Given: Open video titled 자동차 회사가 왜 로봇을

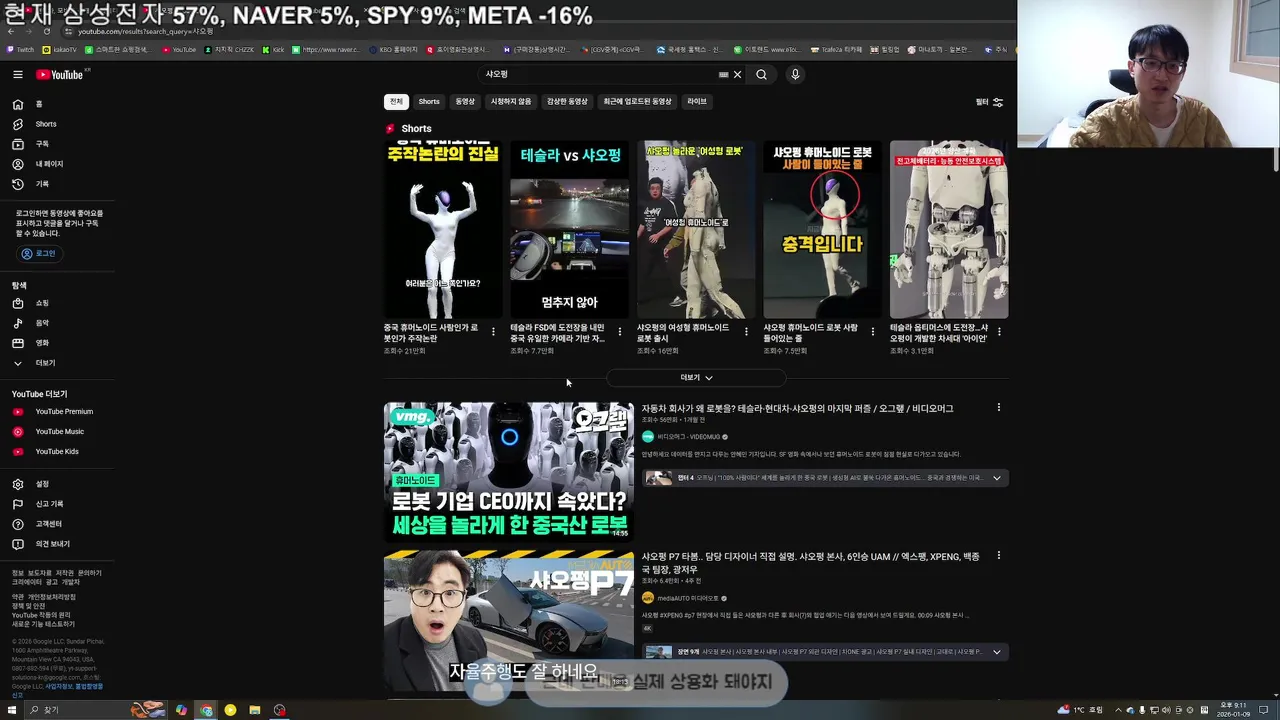Looking at the screenshot, I should 797,409.
